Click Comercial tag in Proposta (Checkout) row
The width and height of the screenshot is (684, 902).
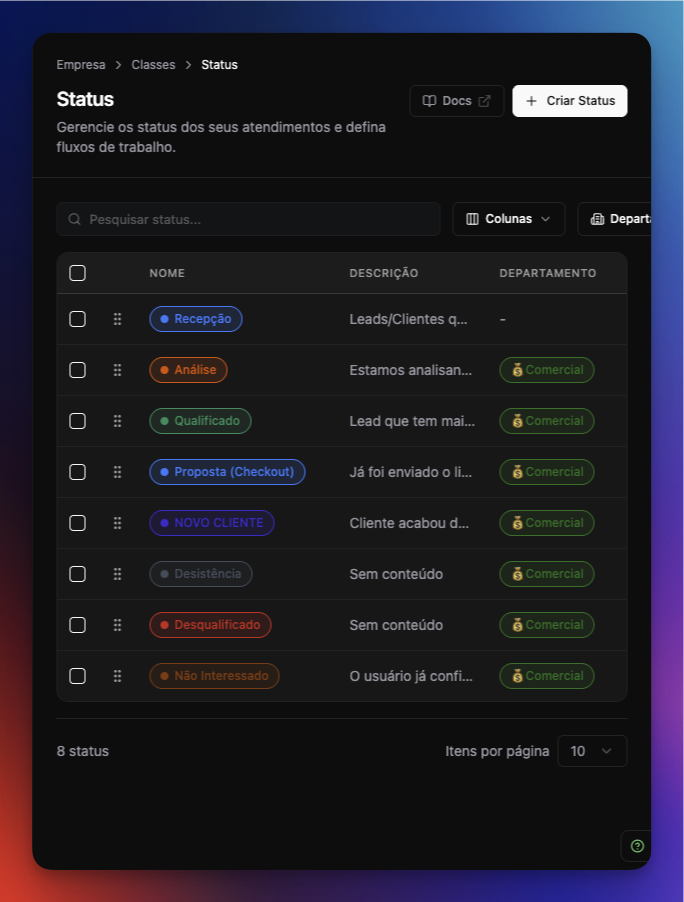click(547, 472)
